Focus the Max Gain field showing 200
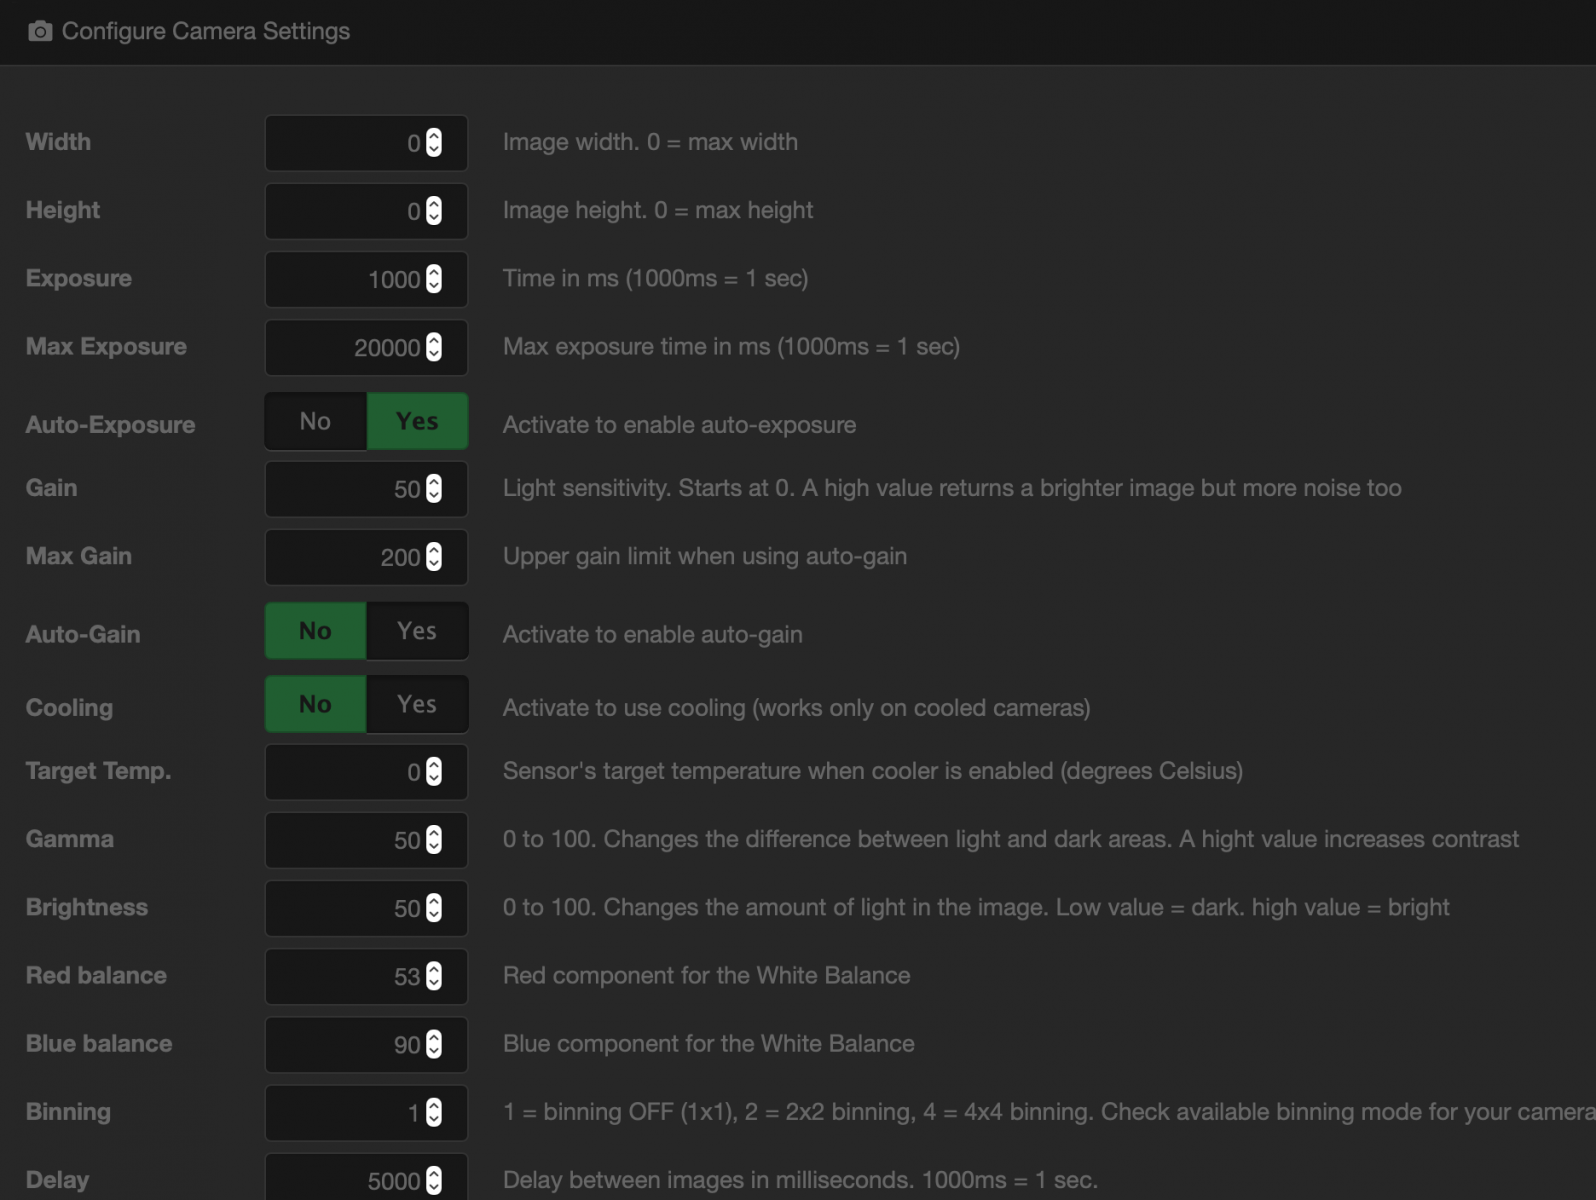Screen dimensions: 1596x1200 click(x=366, y=557)
